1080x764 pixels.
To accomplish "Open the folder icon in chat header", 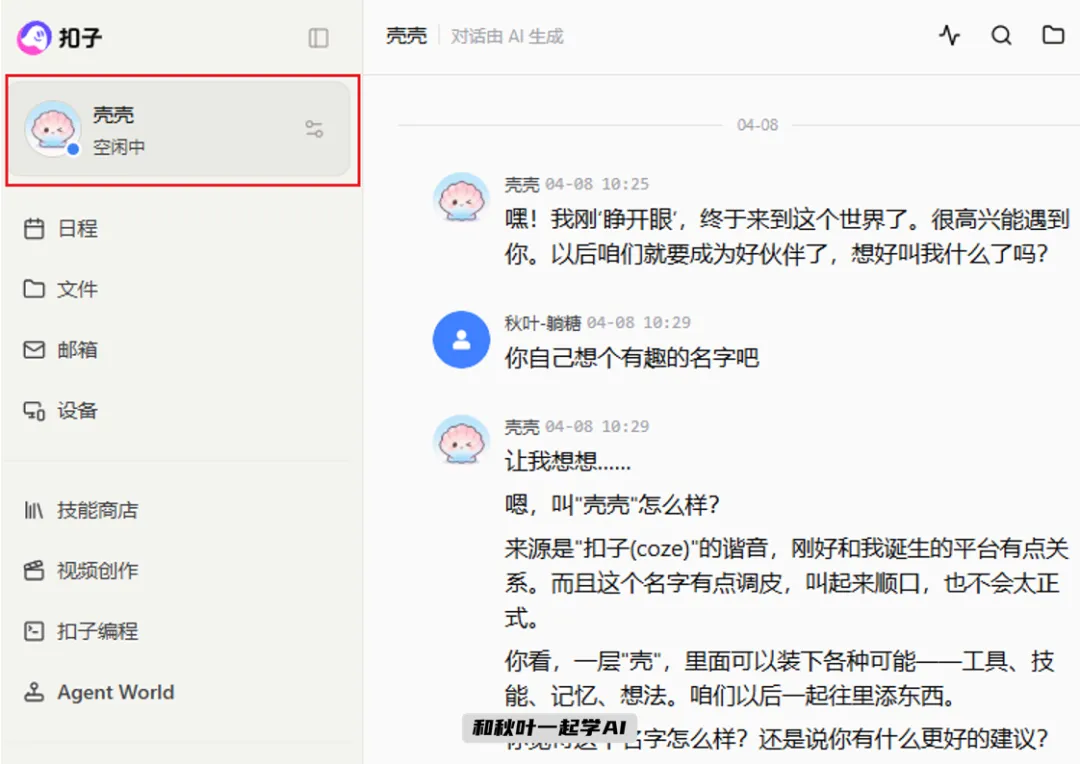I will [x=1053, y=34].
